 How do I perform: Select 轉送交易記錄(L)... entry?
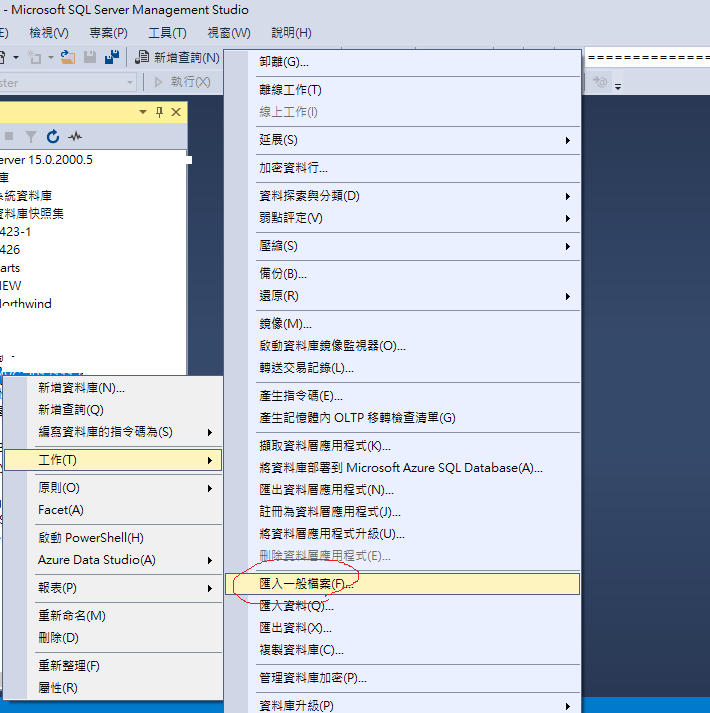(403, 368)
